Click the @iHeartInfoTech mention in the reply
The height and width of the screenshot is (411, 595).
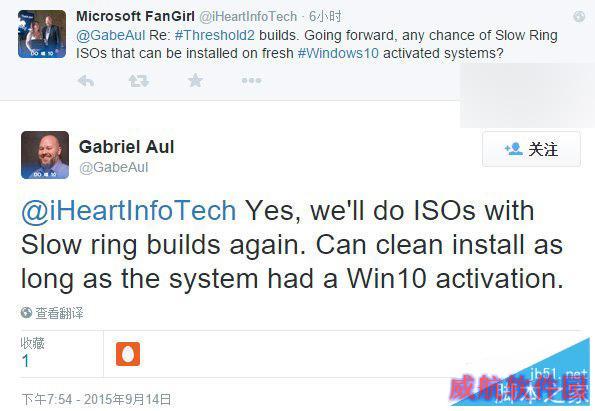click(x=129, y=210)
